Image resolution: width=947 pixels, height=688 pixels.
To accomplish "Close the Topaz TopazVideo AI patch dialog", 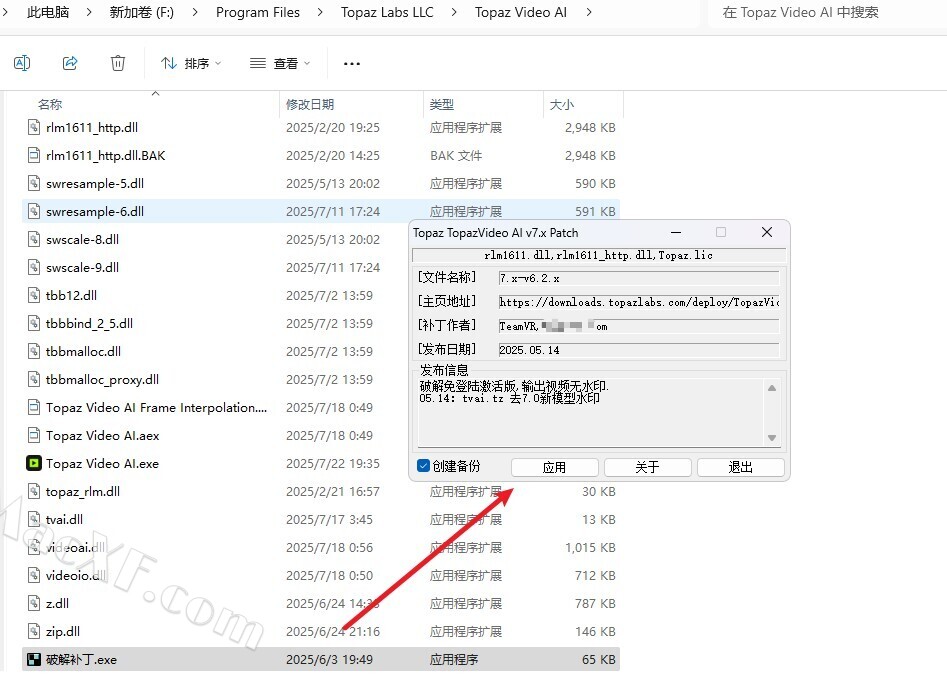I will (x=767, y=233).
